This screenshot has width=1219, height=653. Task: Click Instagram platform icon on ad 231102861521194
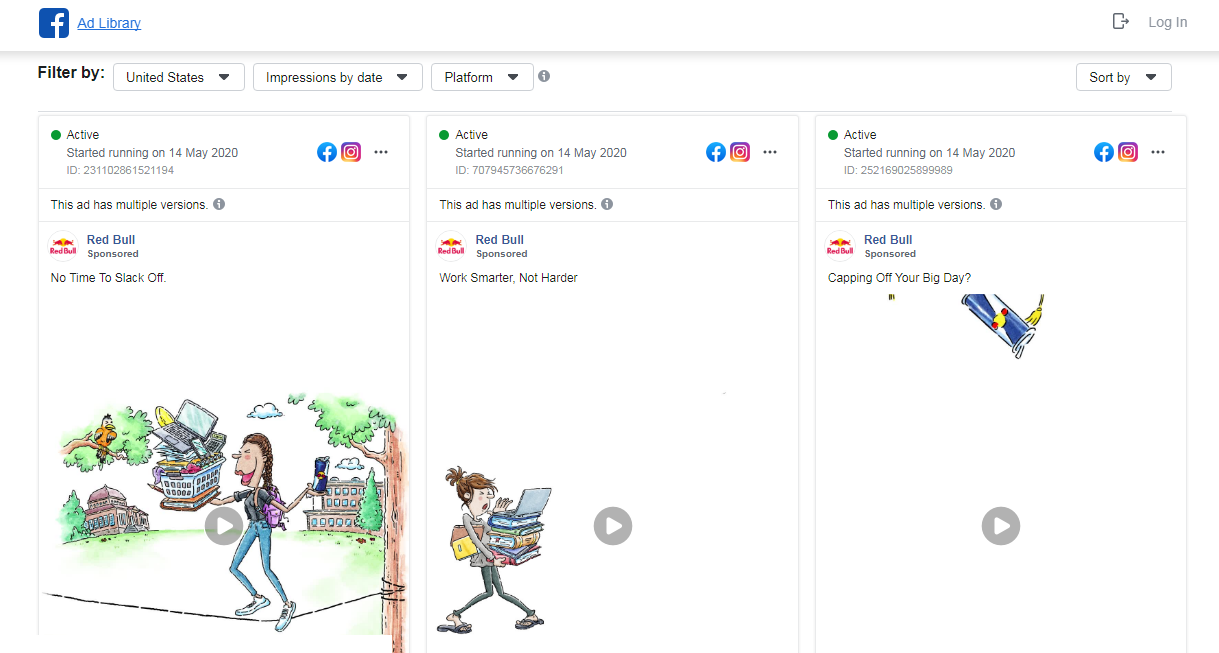click(x=351, y=152)
